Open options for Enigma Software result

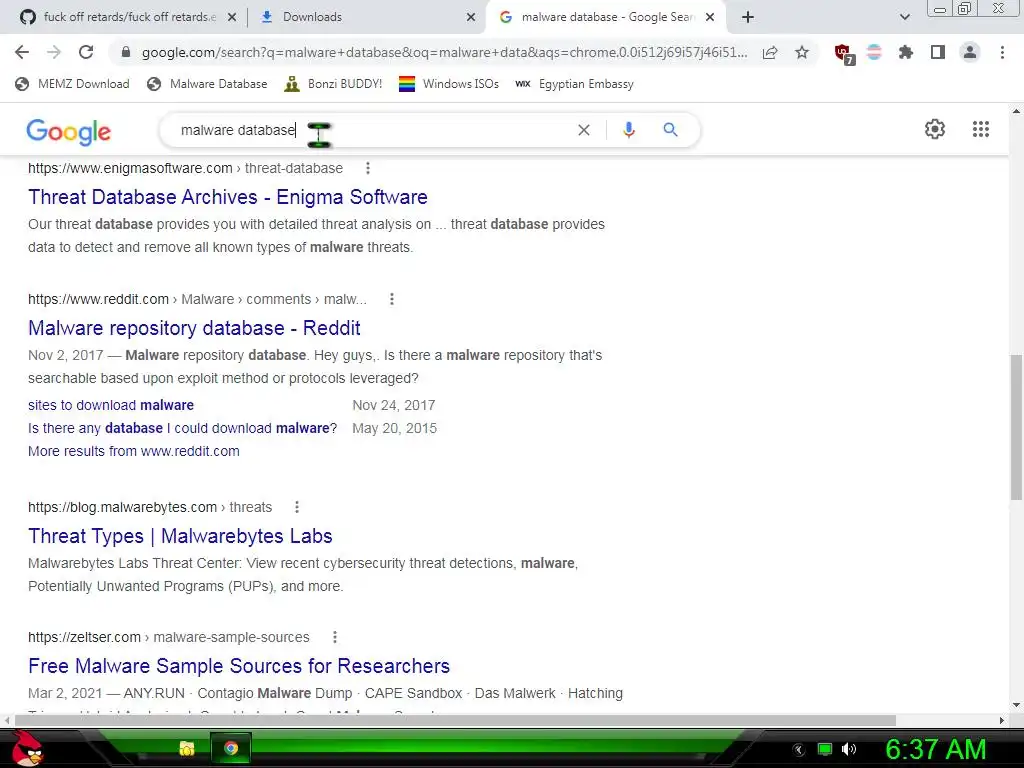[x=368, y=168]
